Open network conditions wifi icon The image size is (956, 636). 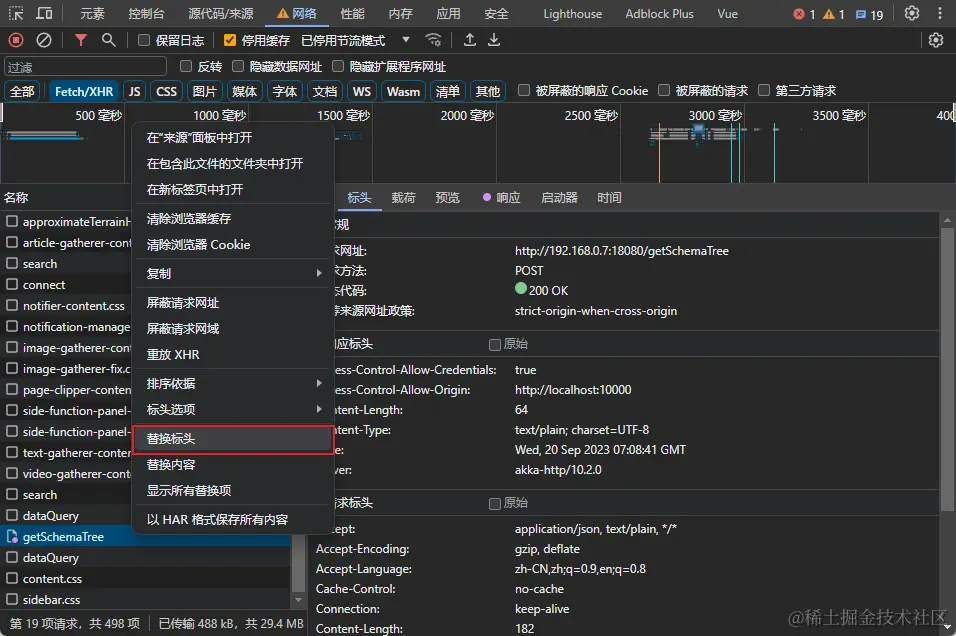433,40
